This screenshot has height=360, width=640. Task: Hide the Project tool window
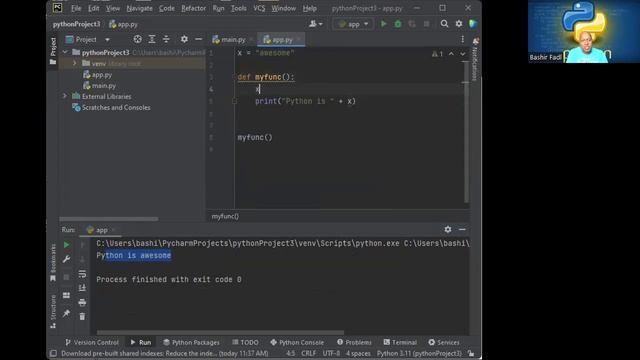[x=198, y=39]
